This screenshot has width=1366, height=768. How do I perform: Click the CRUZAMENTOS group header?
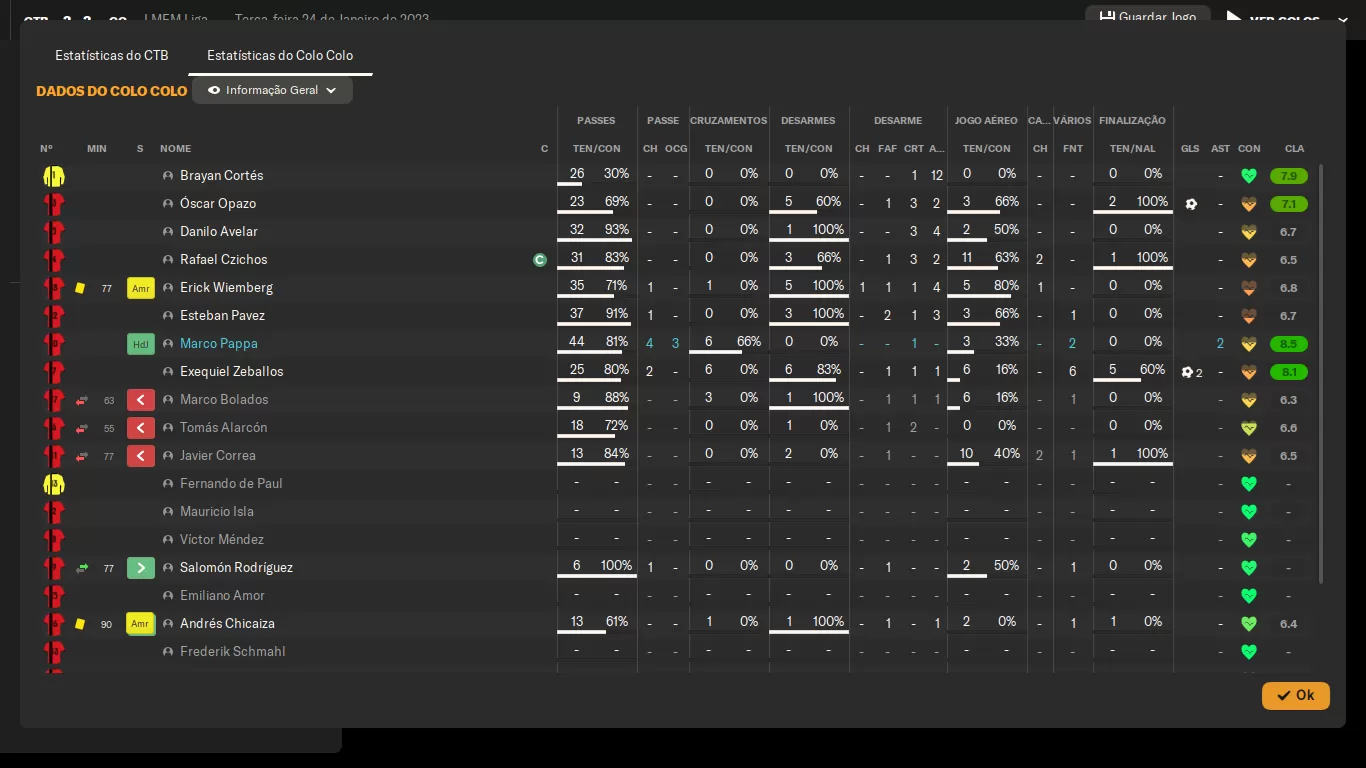[729, 121]
